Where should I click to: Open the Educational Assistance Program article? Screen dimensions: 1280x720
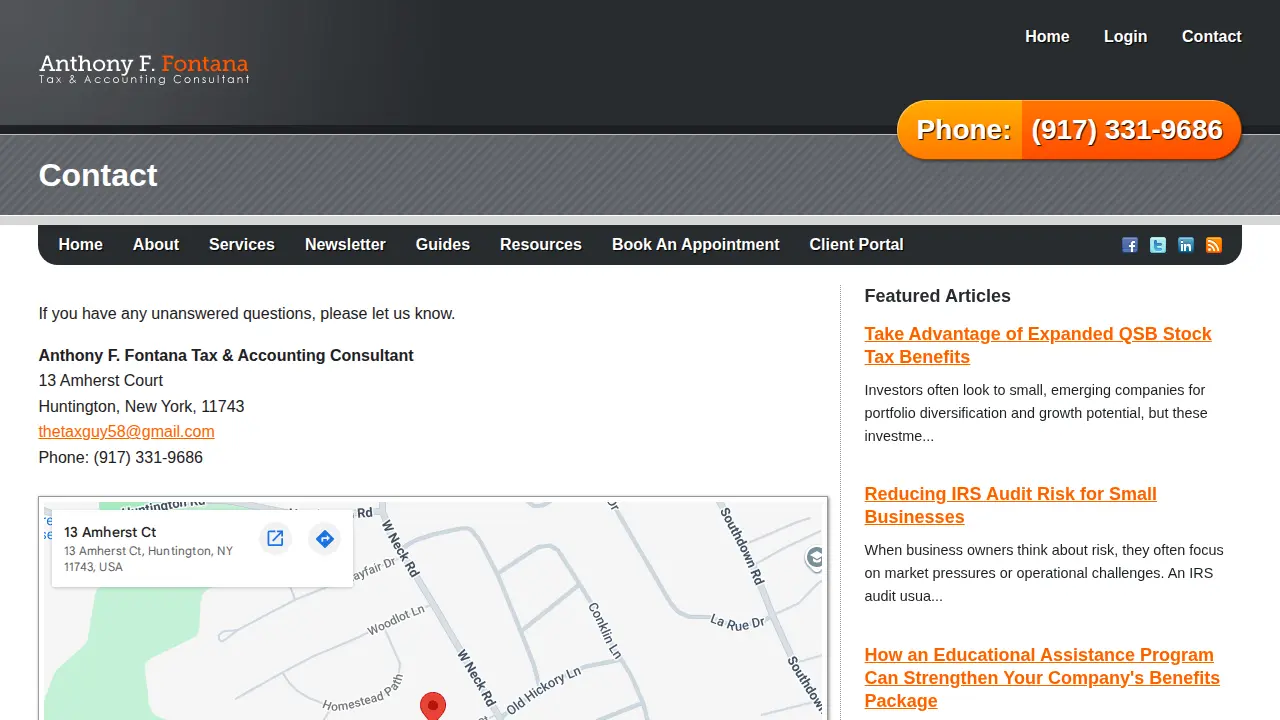(1042, 678)
